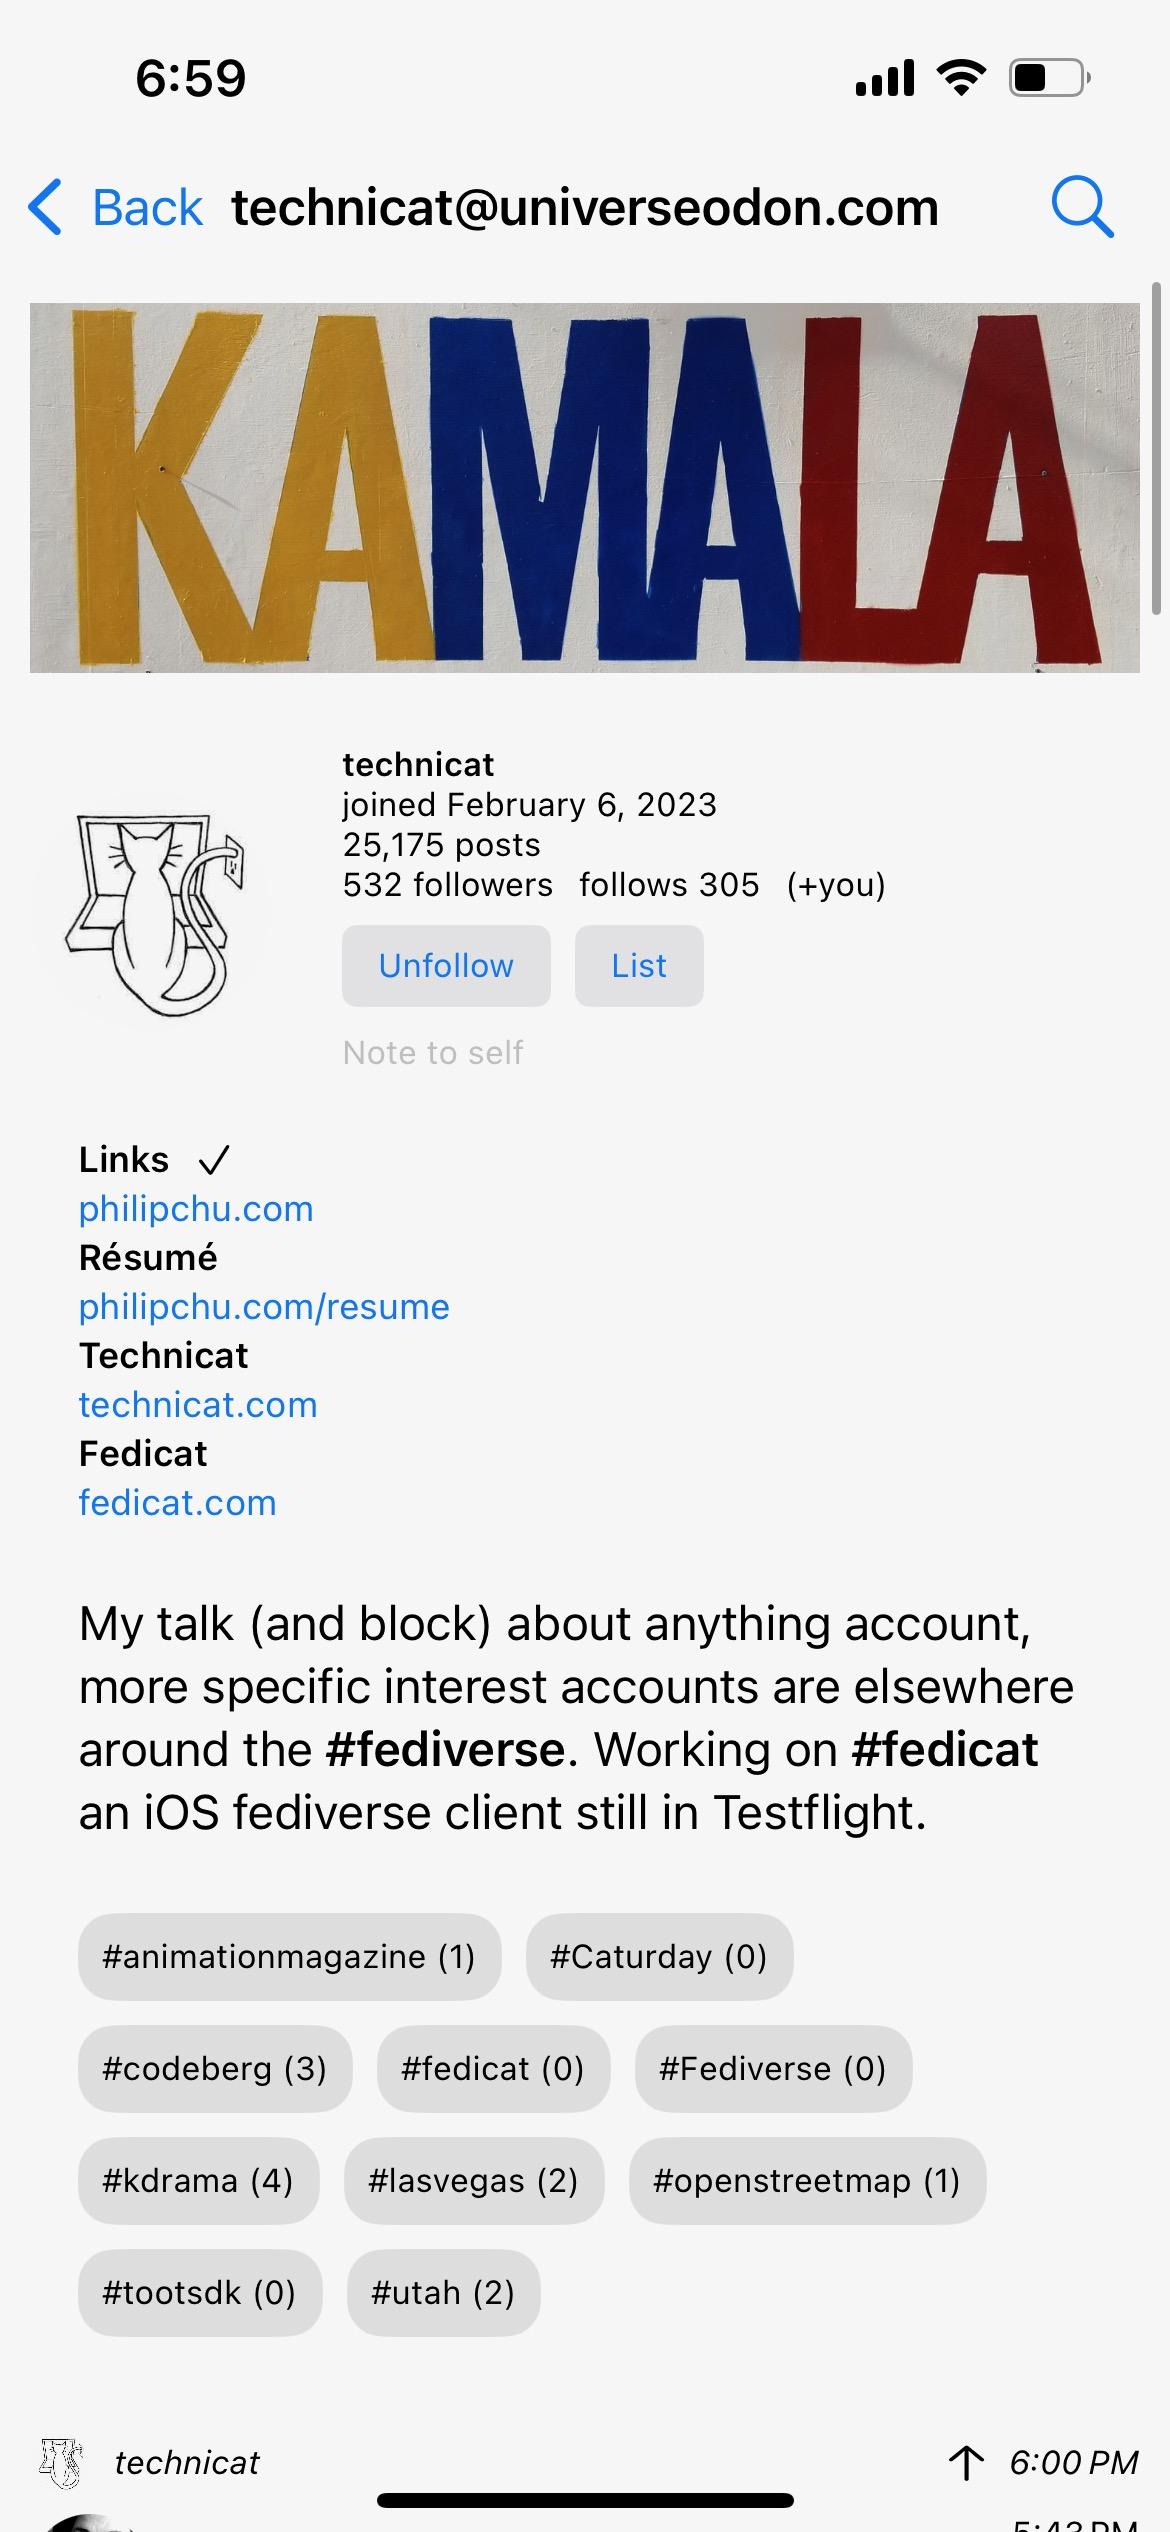Tap the bold #fediverse hashtag in bio

click(x=446, y=1750)
